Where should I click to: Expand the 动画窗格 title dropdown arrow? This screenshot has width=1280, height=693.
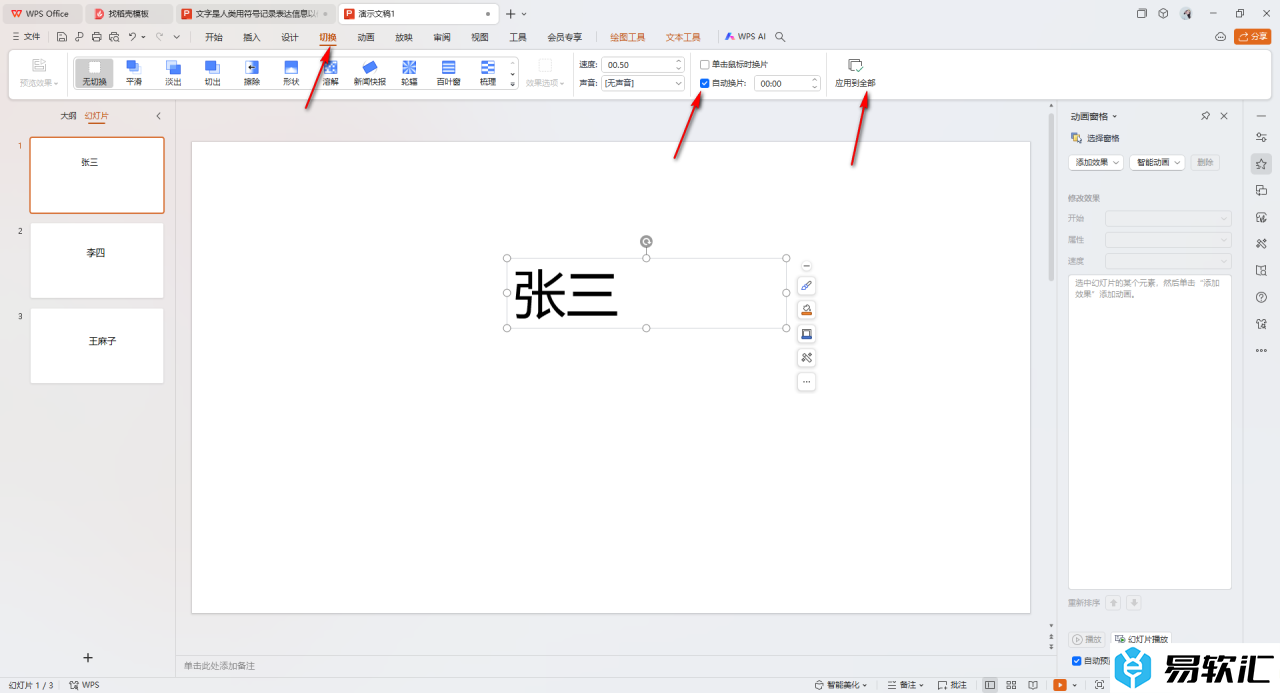(x=1115, y=117)
